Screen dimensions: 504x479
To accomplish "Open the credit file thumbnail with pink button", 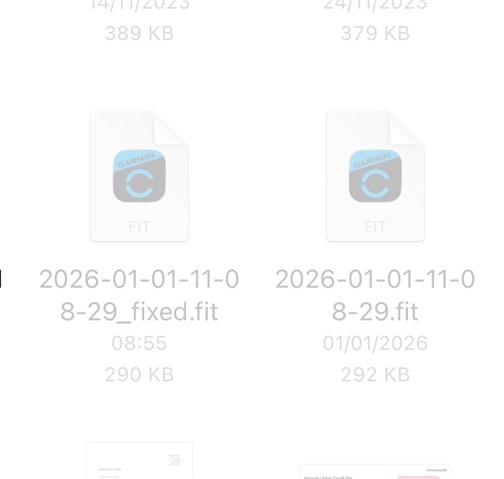I will tap(375, 471).
